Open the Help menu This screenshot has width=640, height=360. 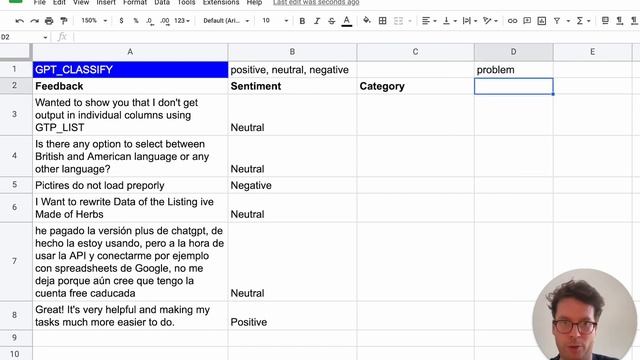pyautogui.click(x=254, y=2)
